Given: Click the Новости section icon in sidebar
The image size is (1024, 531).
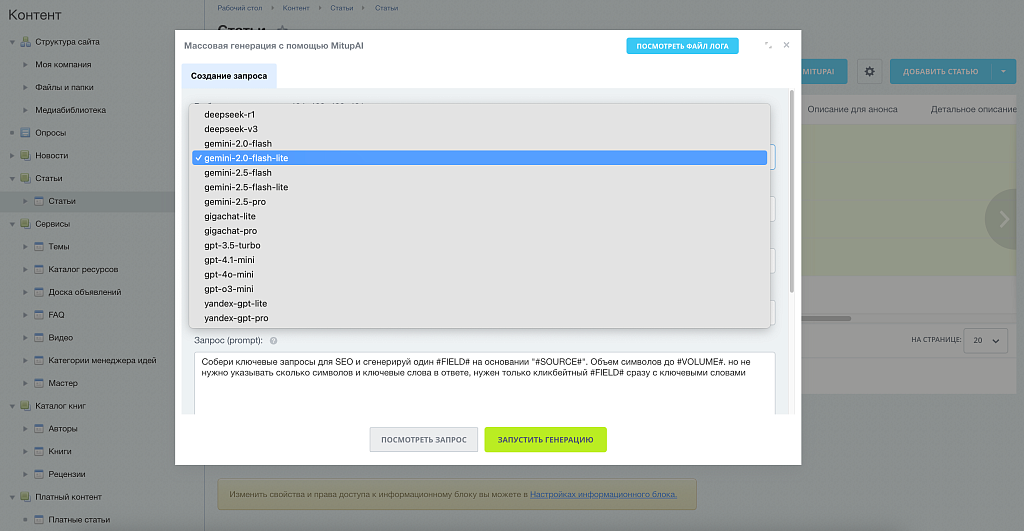Looking at the screenshot, I should click(25, 156).
